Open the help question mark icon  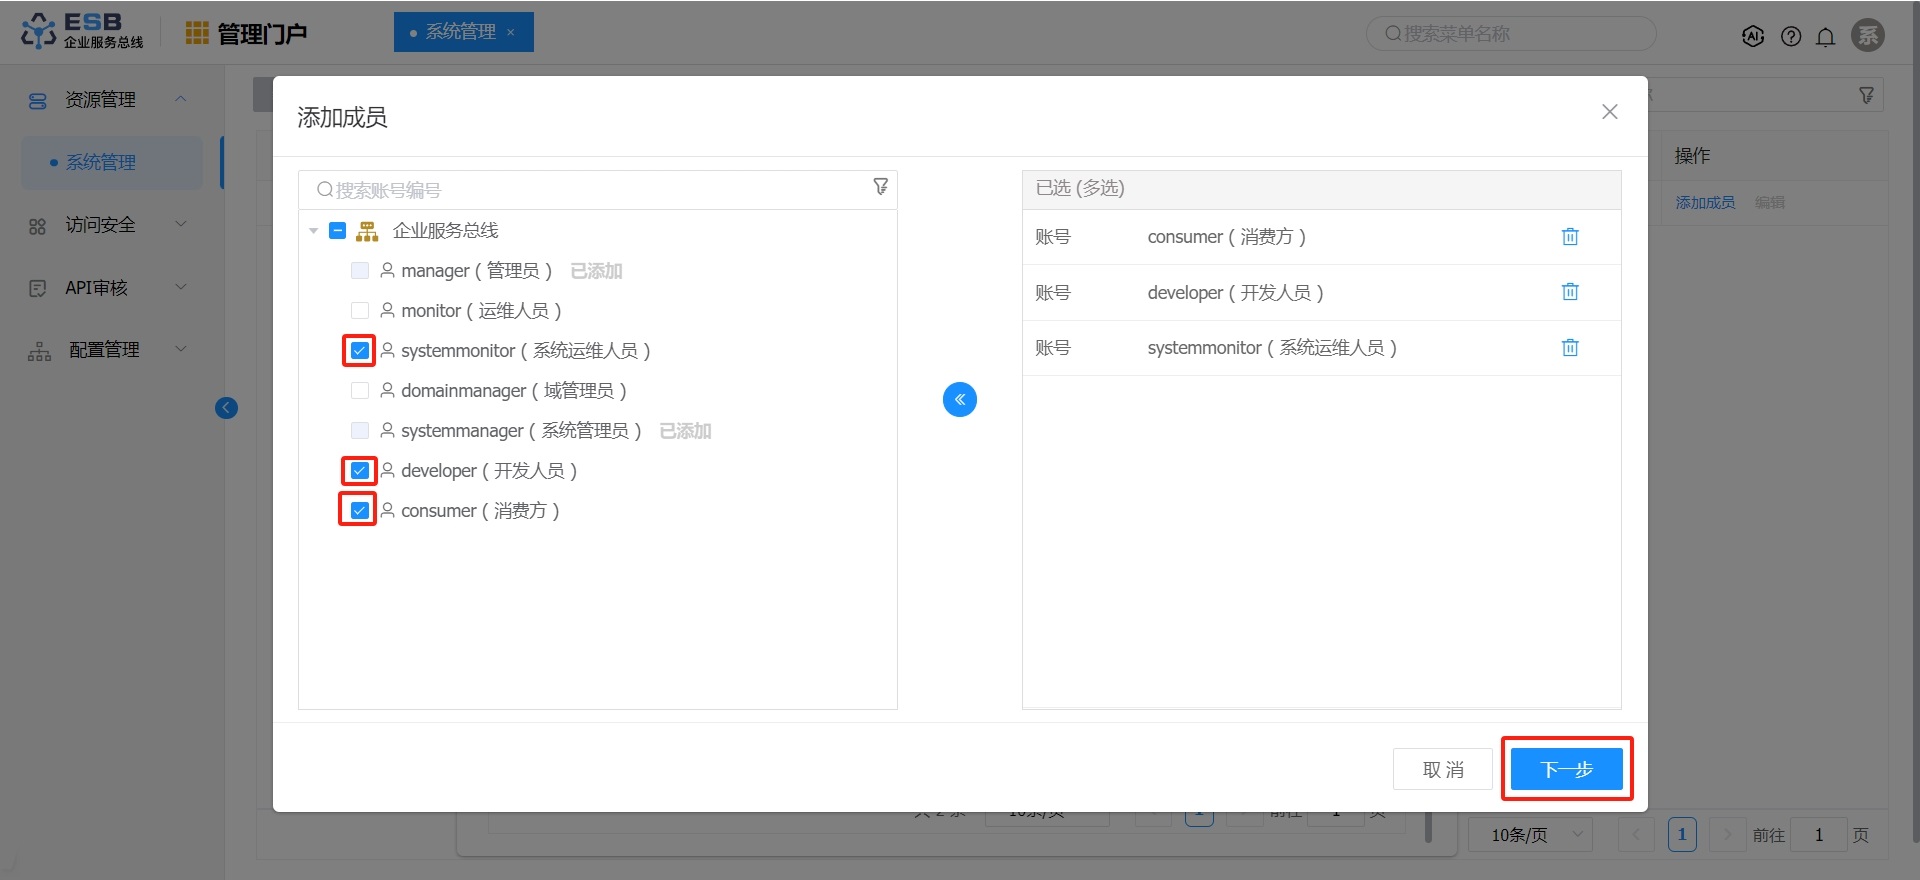coord(1791,36)
